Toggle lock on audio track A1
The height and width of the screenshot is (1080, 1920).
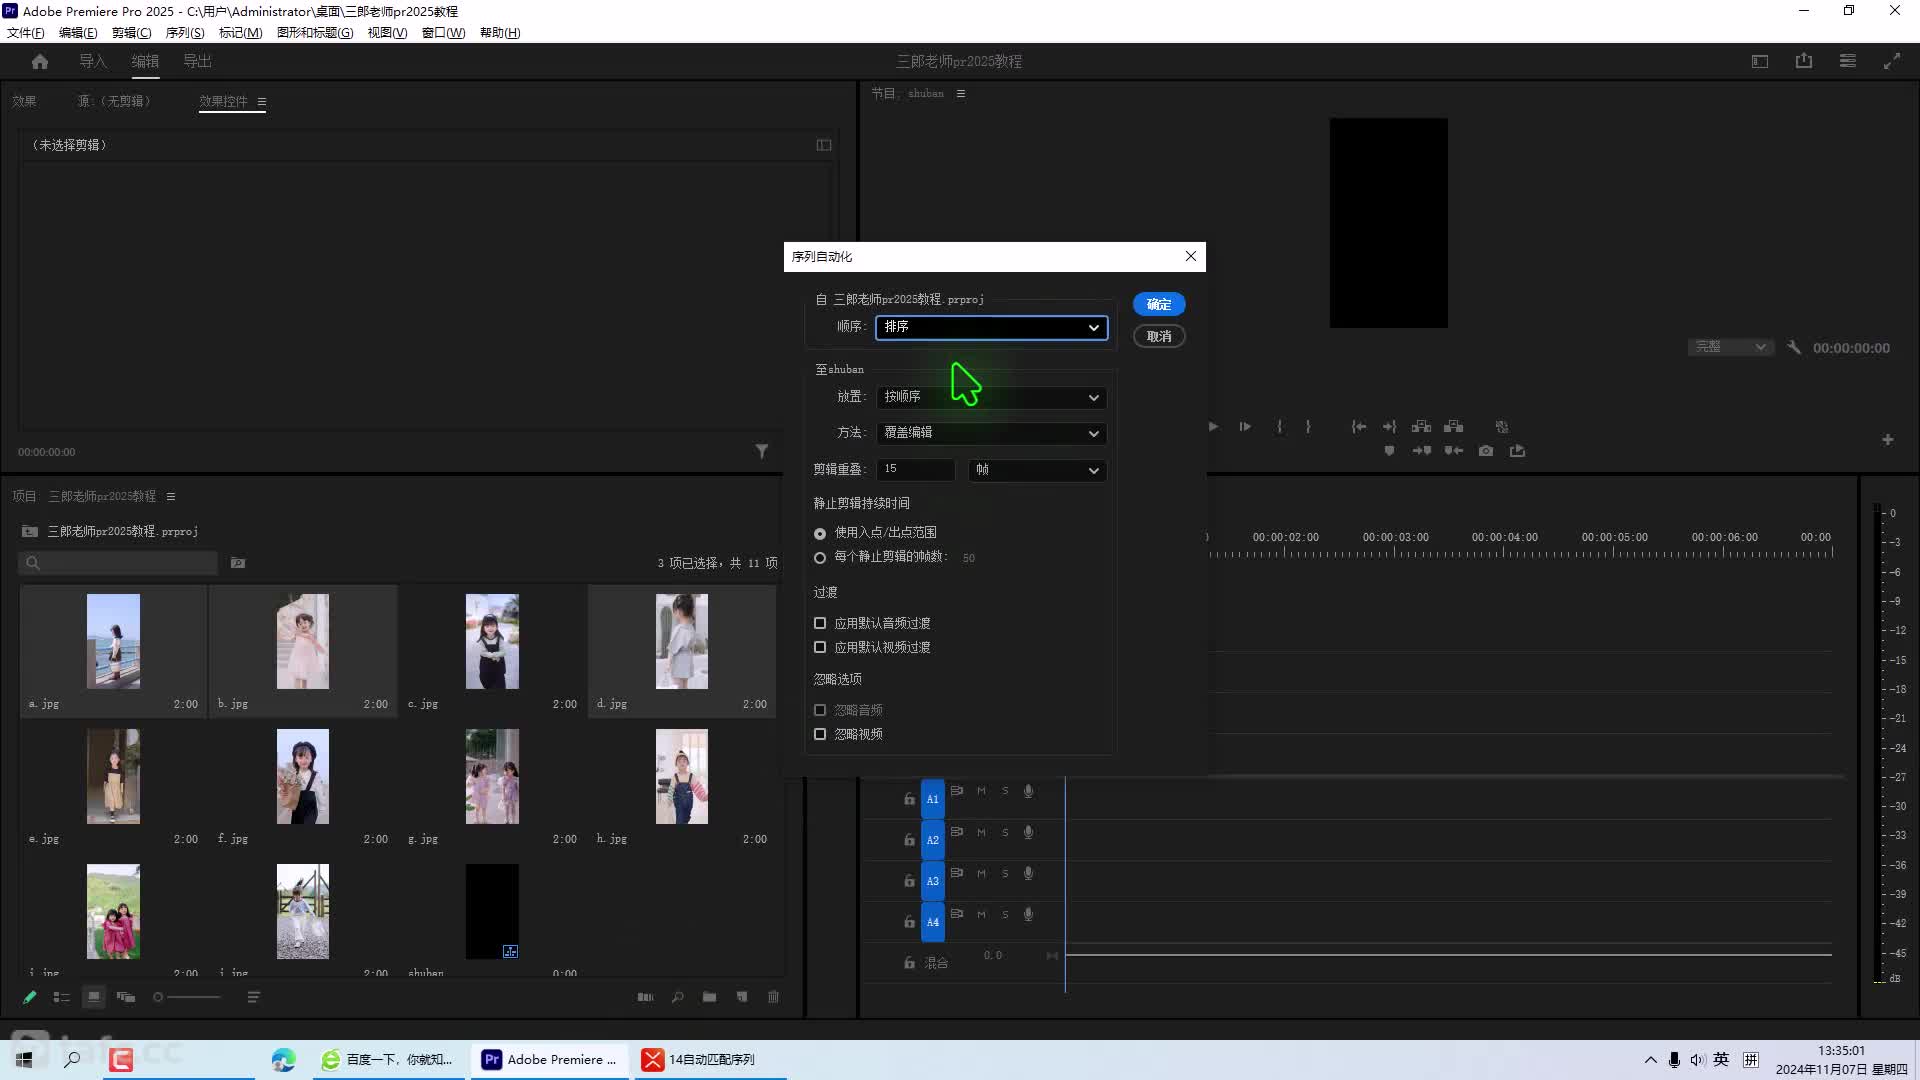[x=909, y=799]
